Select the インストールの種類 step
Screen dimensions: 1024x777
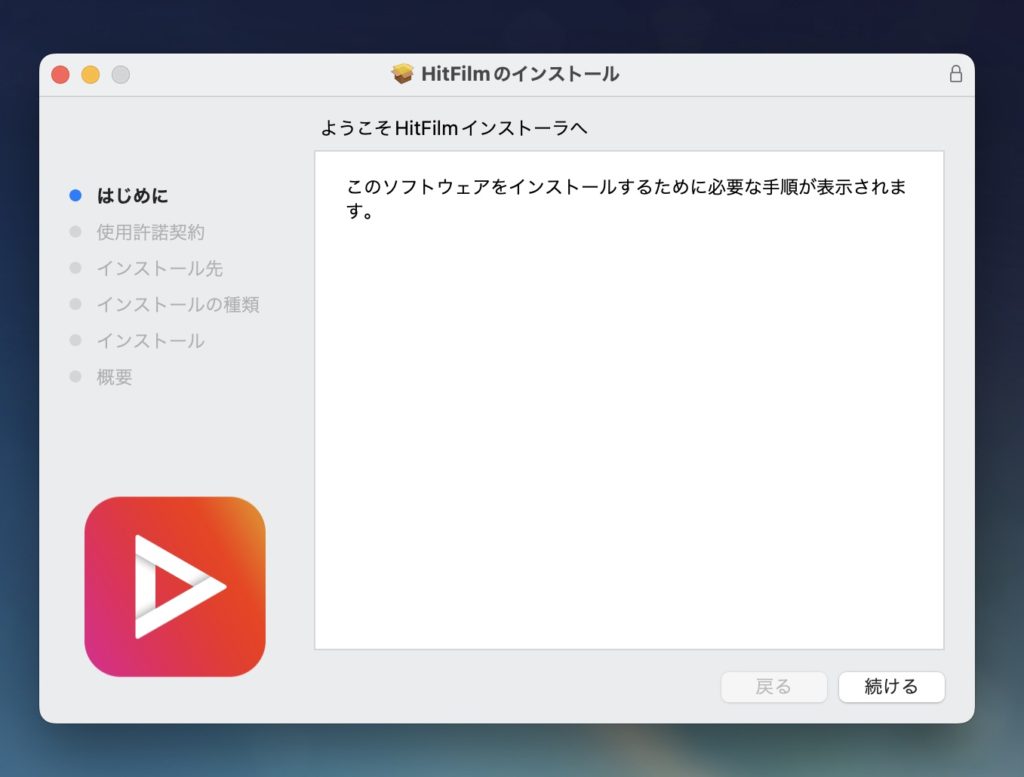[178, 304]
